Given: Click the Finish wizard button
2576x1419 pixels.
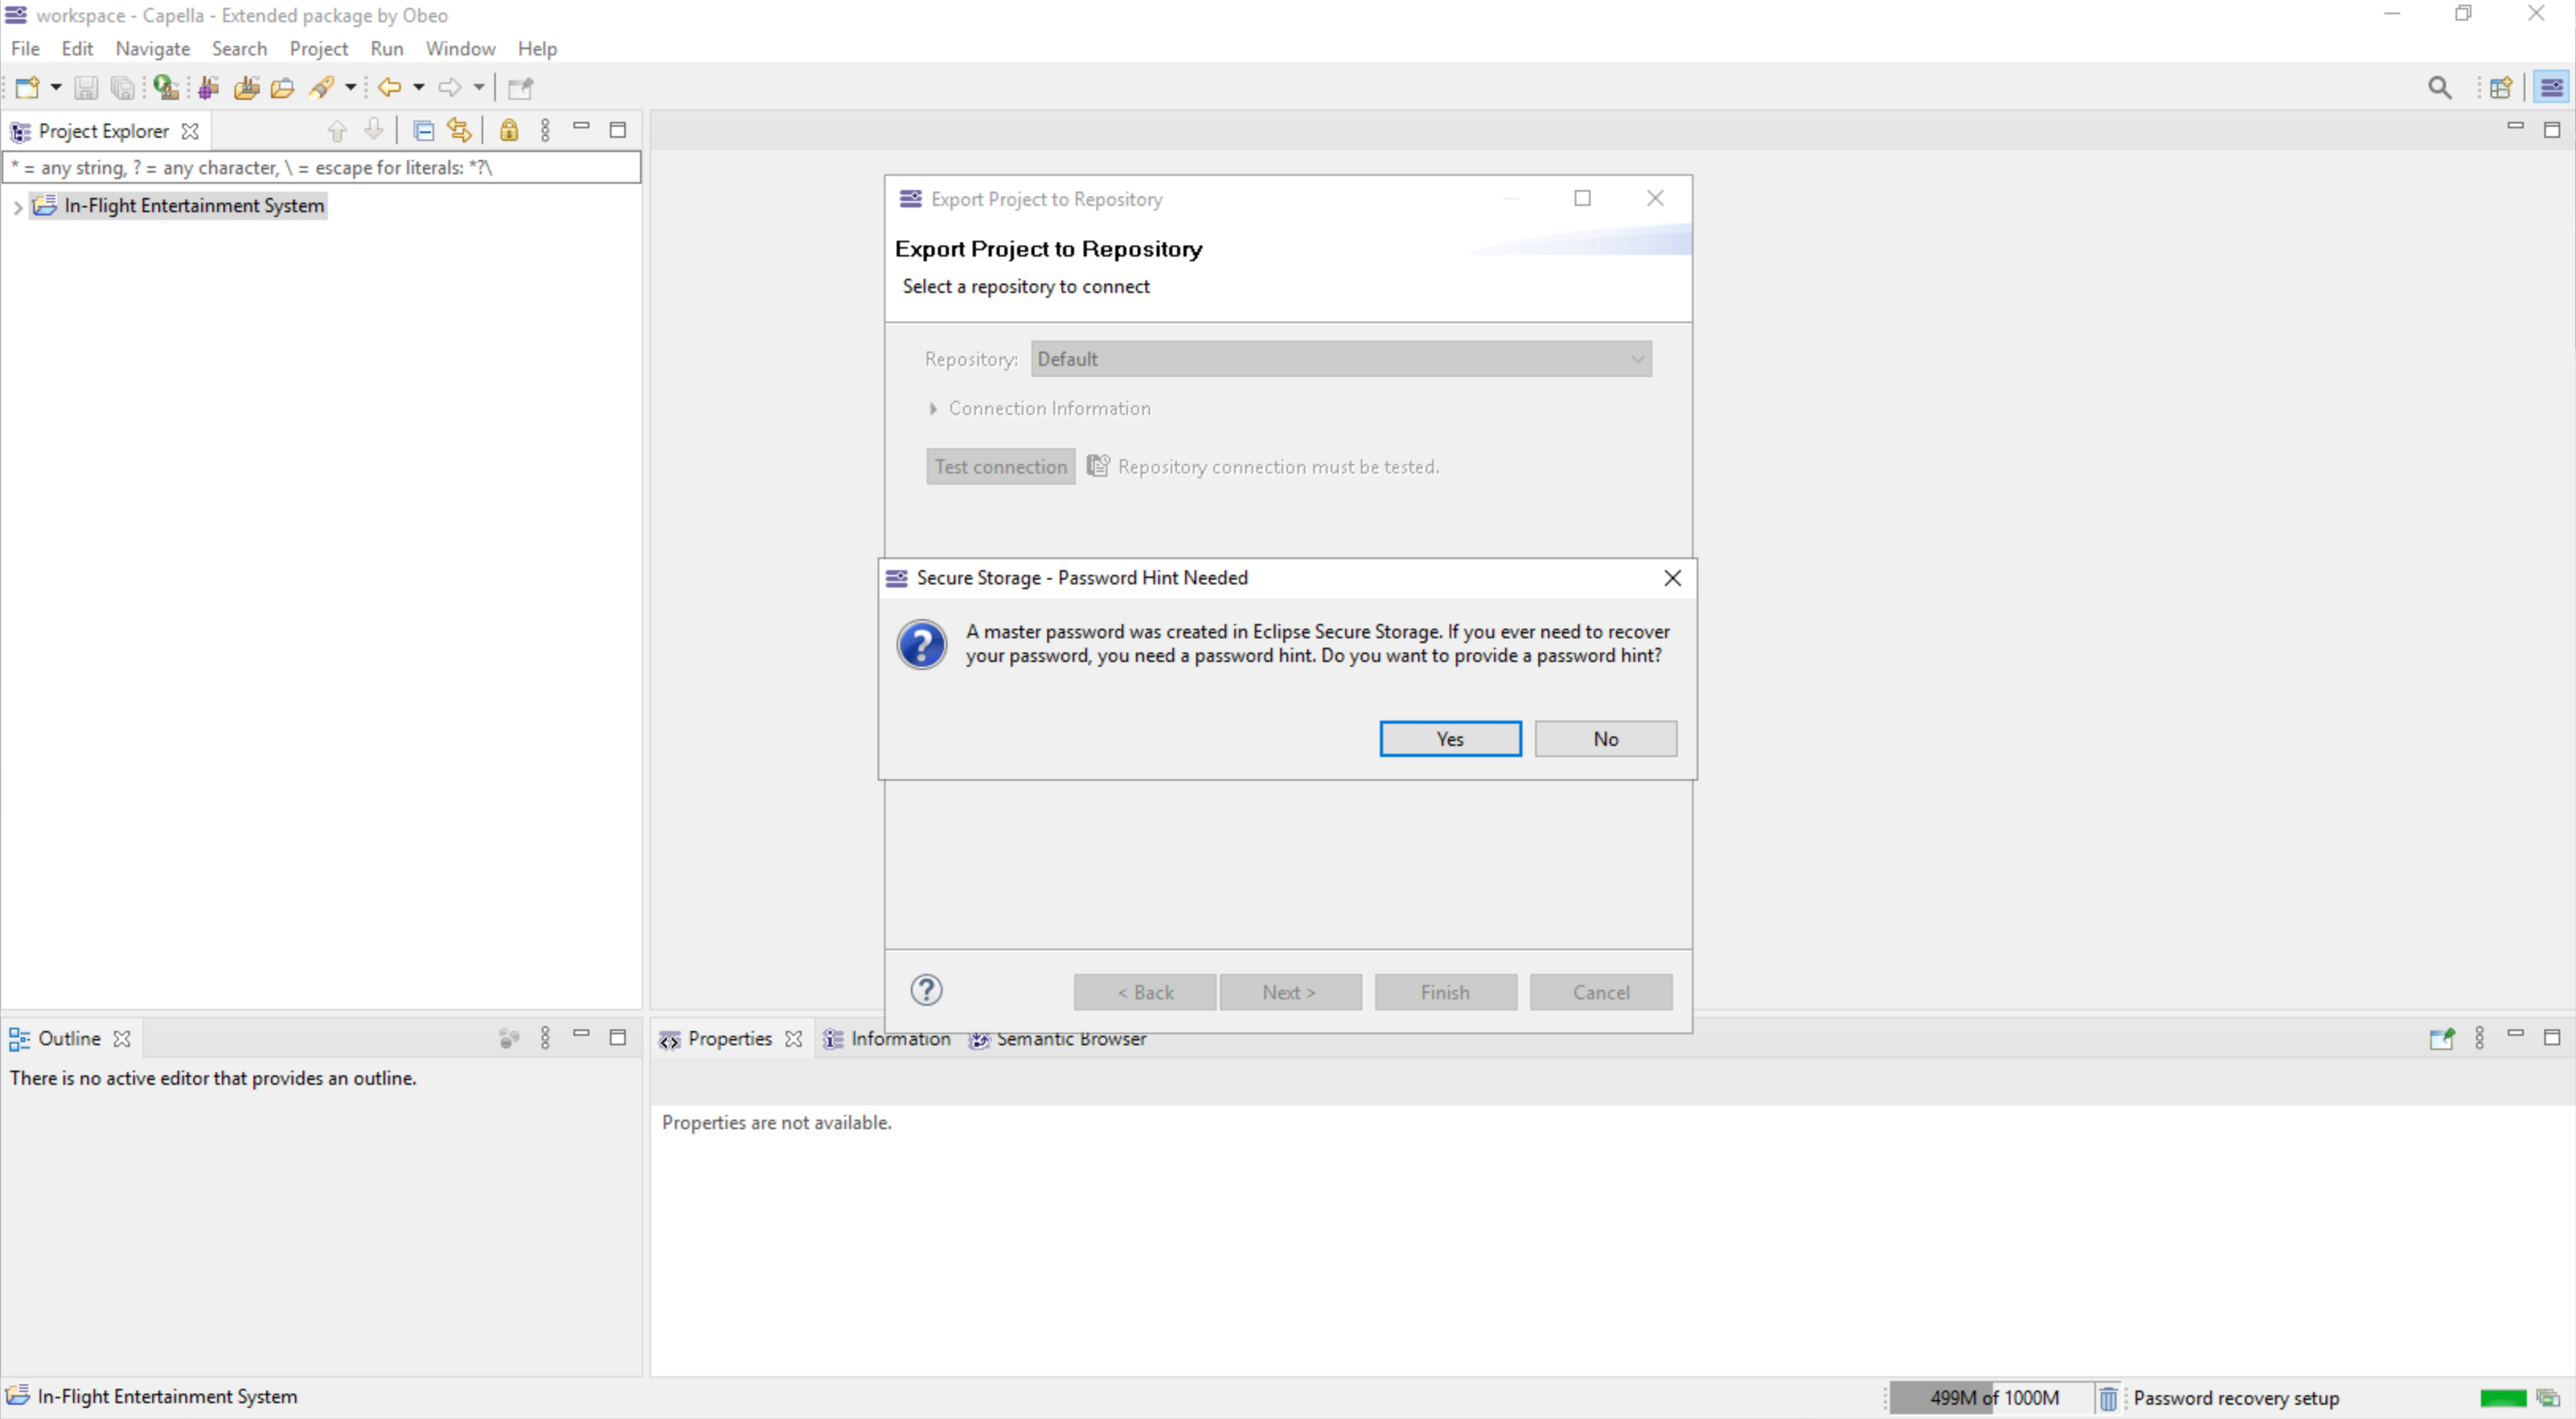Looking at the screenshot, I should click(1445, 992).
